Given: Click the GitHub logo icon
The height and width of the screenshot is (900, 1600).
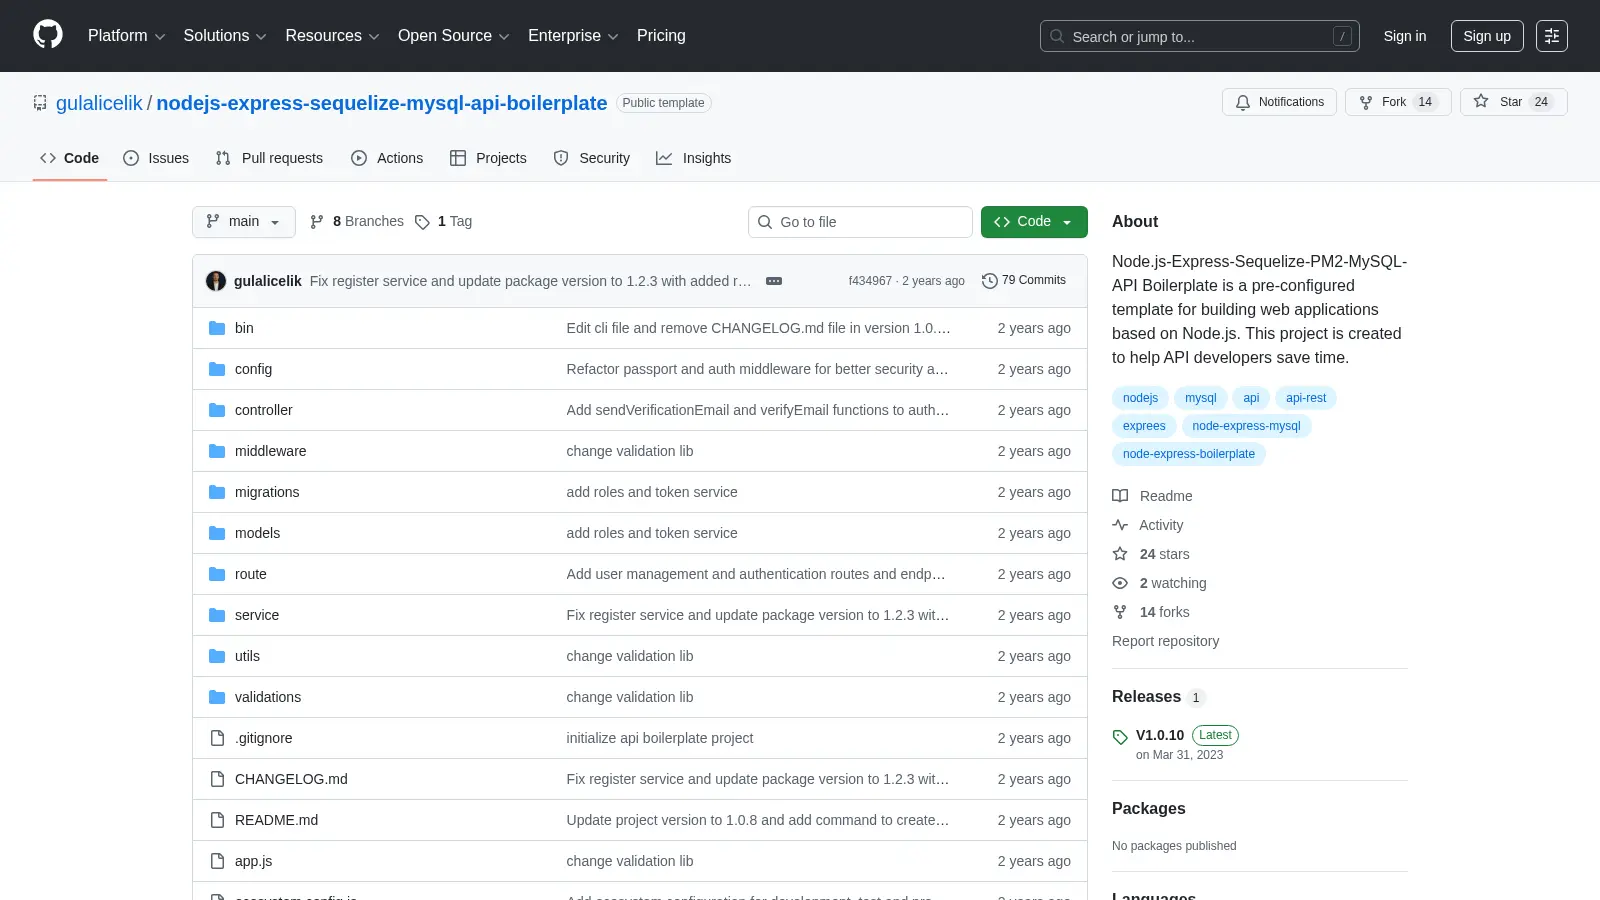Looking at the screenshot, I should (x=48, y=35).
